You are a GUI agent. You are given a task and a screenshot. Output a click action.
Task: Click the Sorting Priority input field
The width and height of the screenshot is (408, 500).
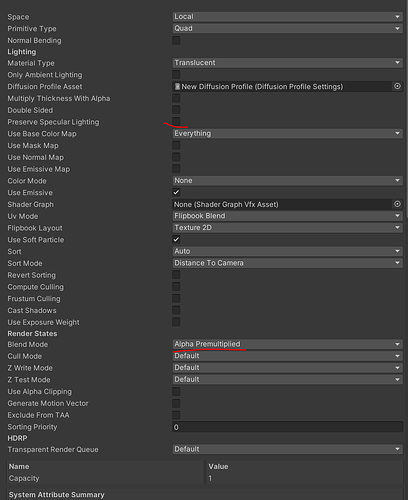[288, 427]
